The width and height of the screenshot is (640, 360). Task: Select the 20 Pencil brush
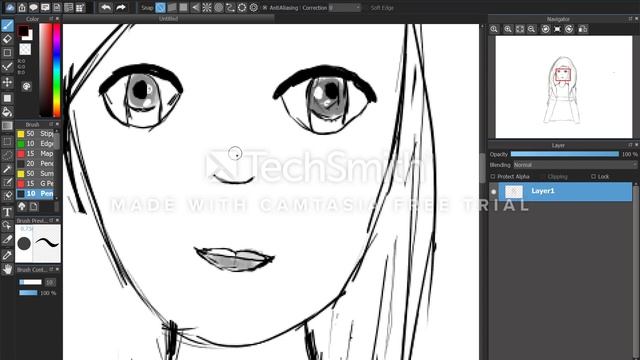tap(35, 164)
